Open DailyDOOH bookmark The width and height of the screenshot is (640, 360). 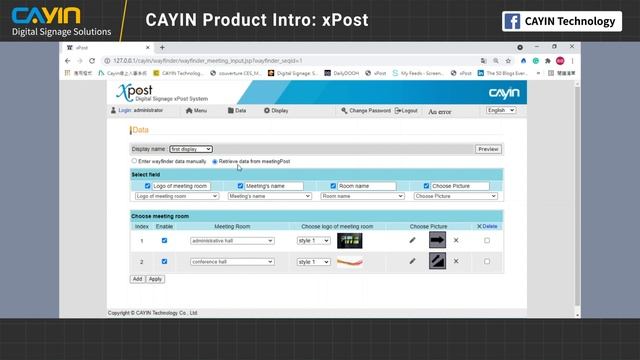pos(342,73)
